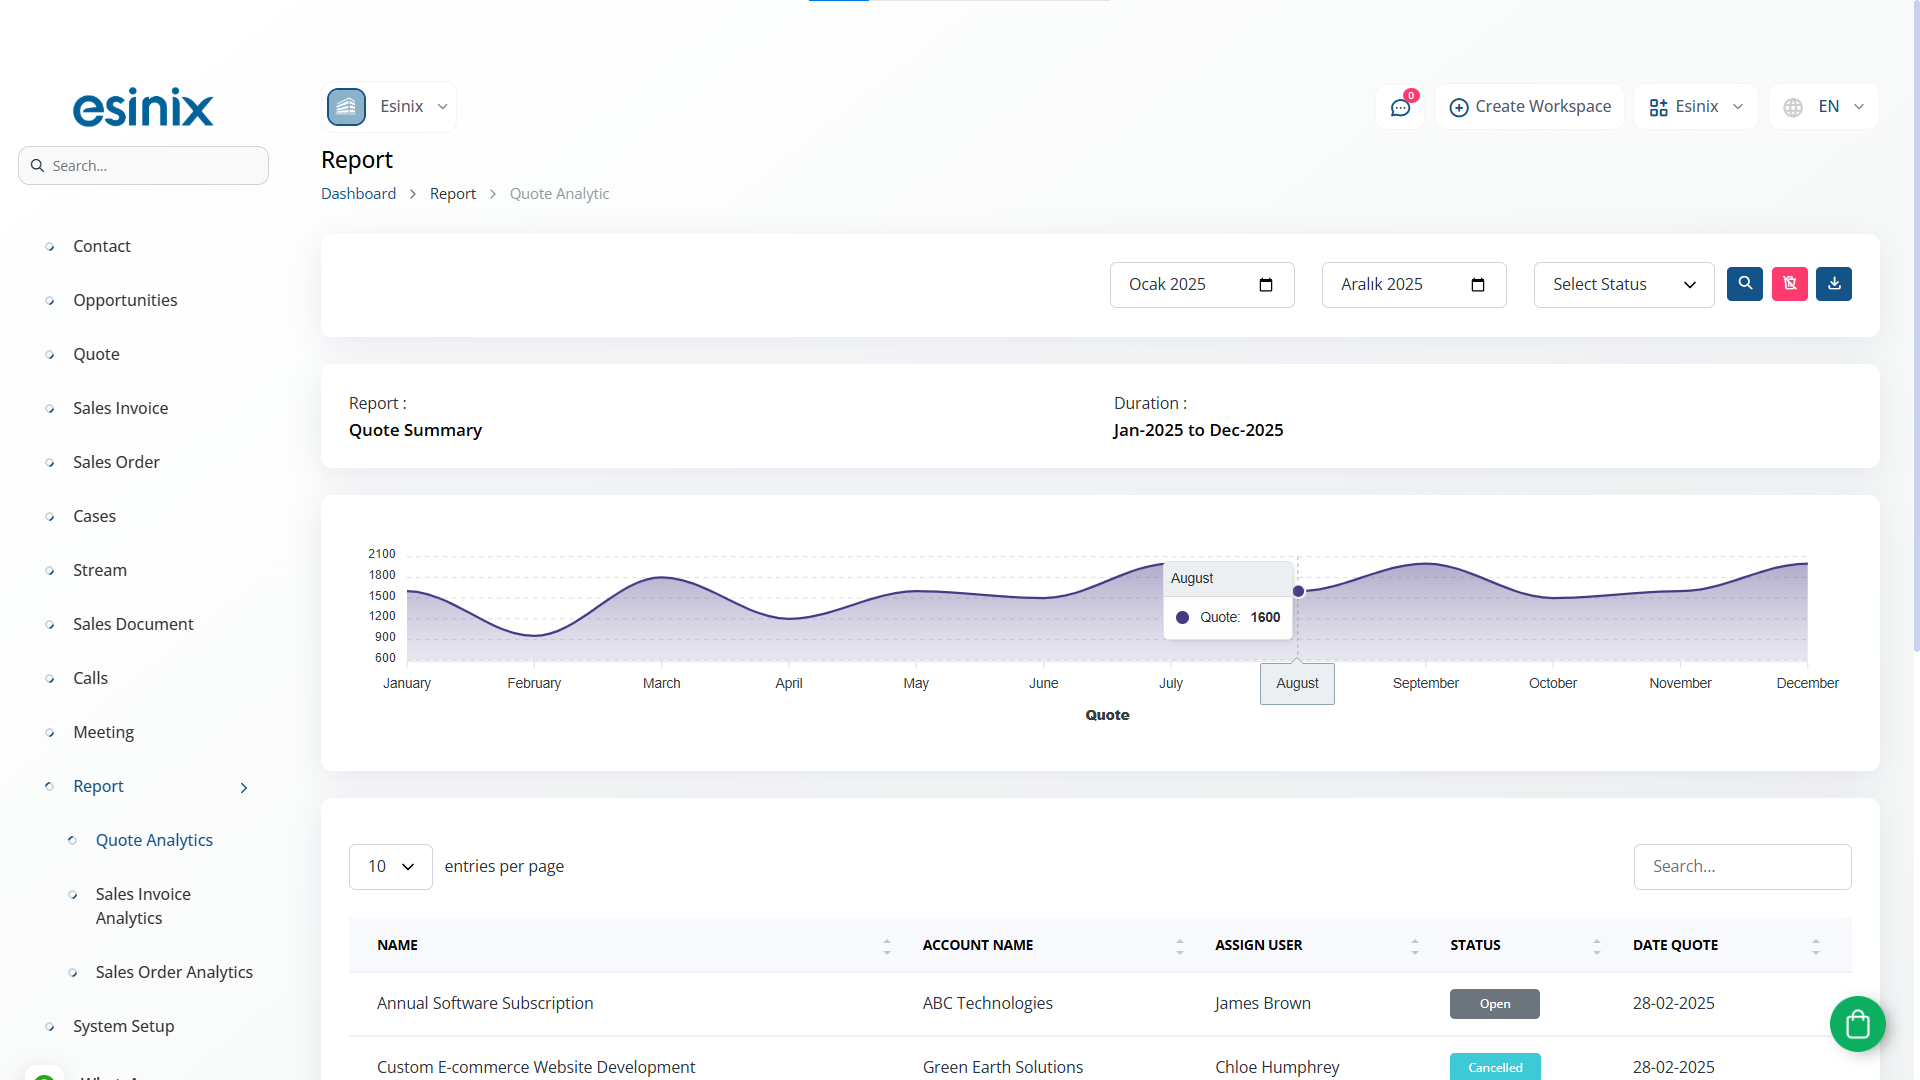Click the calendar icon in Ocak 2025 field
The image size is (1920, 1080).
[x=1266, y=285]
